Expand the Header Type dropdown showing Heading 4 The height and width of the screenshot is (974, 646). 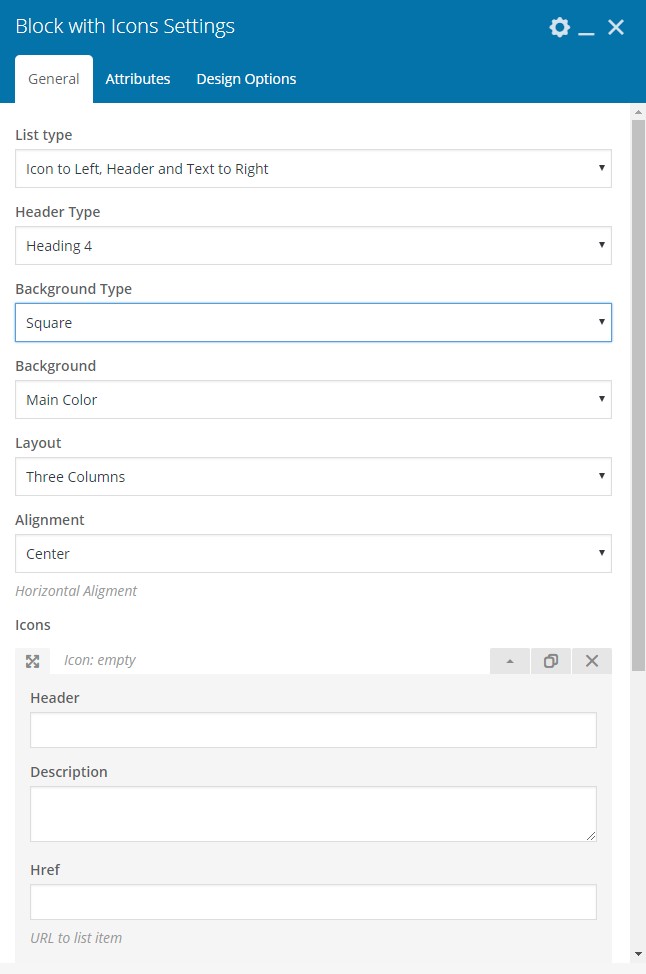point(314,245)
